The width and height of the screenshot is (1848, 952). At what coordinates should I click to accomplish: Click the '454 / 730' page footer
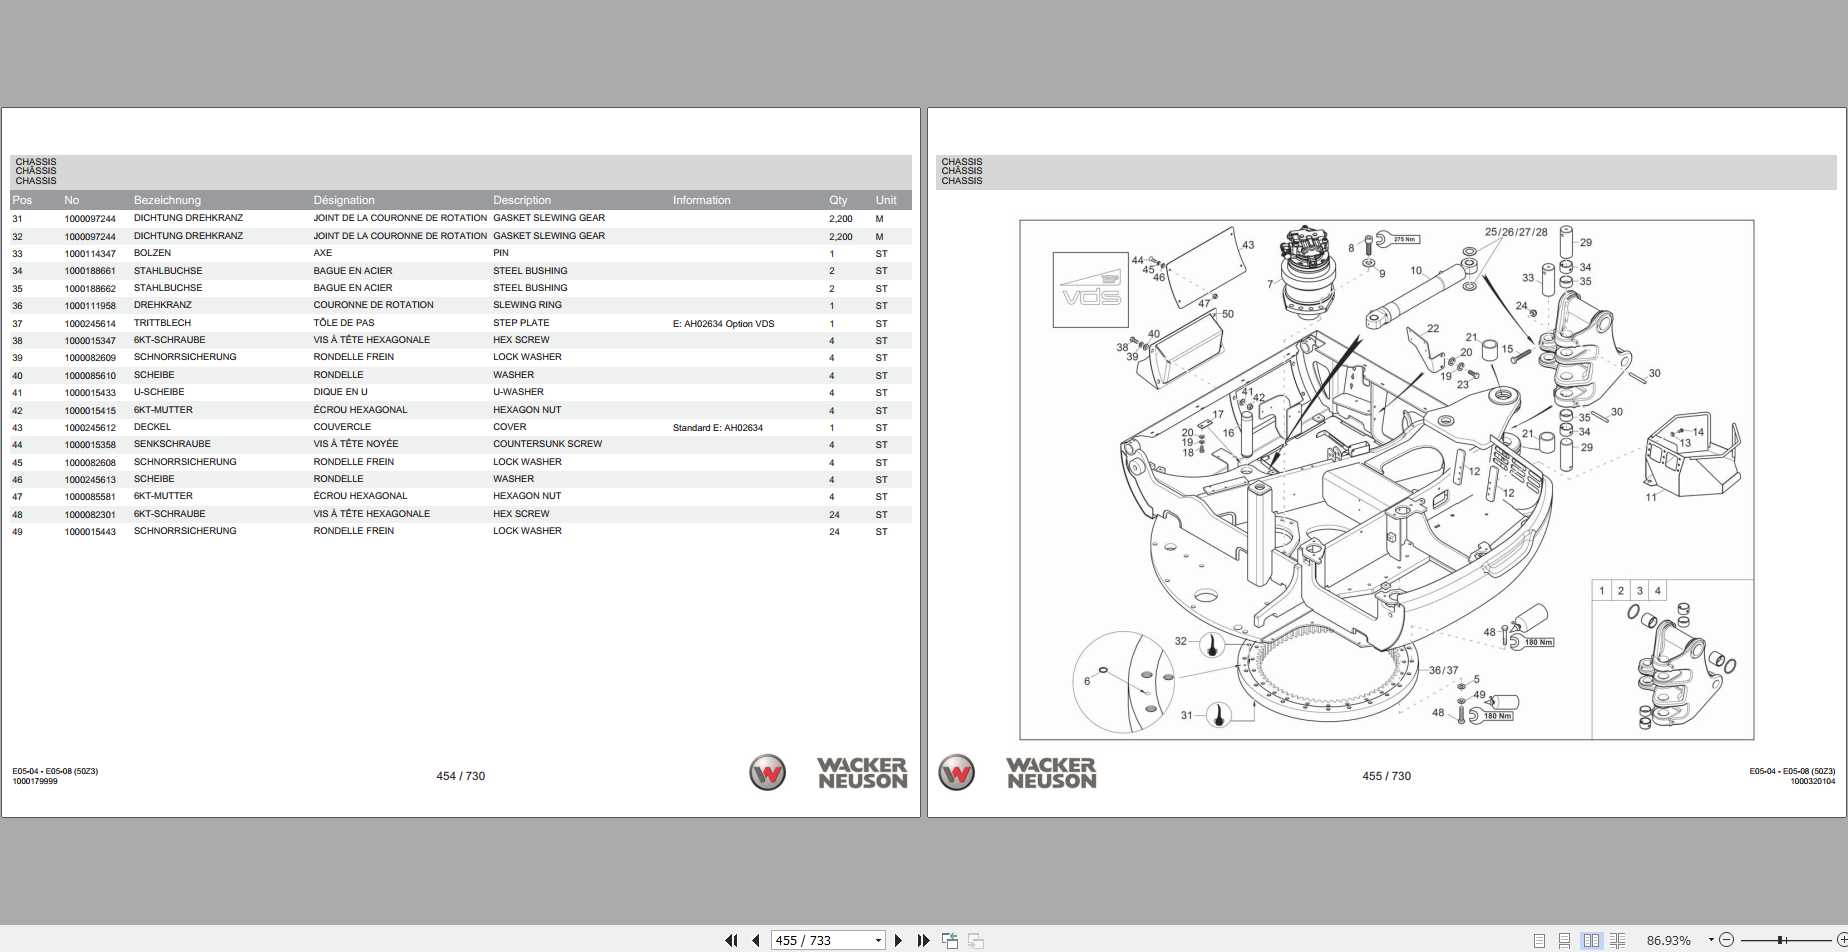(461, 776)
